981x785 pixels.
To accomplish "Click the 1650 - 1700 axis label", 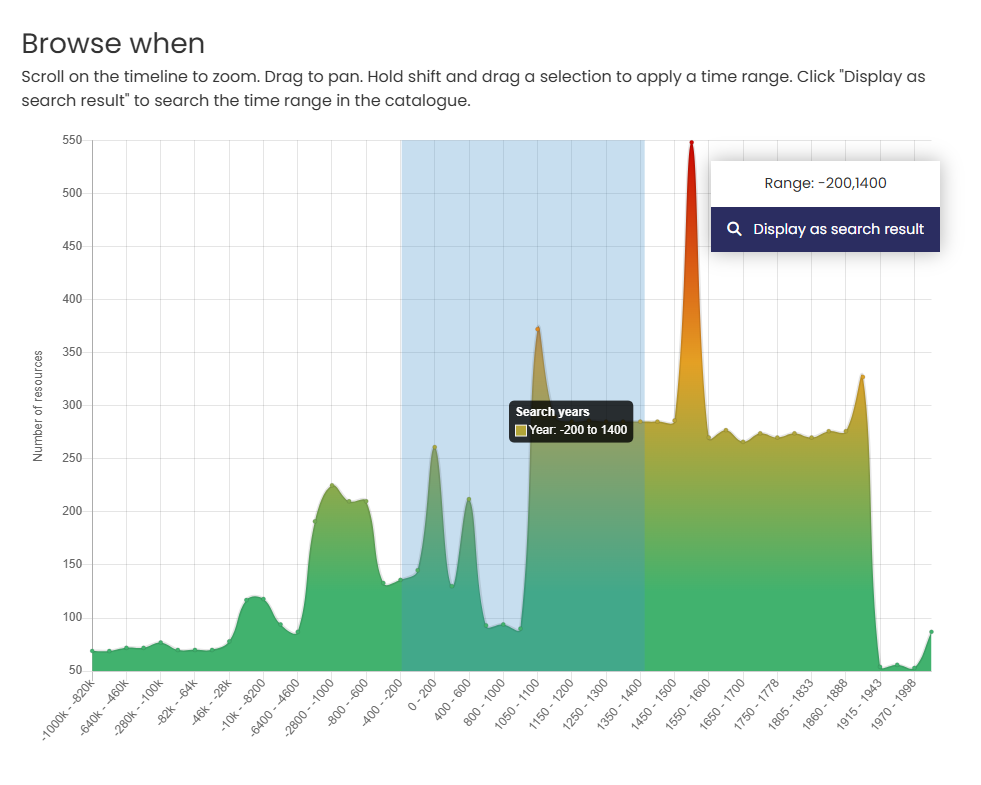I will (x=723, y=703).
